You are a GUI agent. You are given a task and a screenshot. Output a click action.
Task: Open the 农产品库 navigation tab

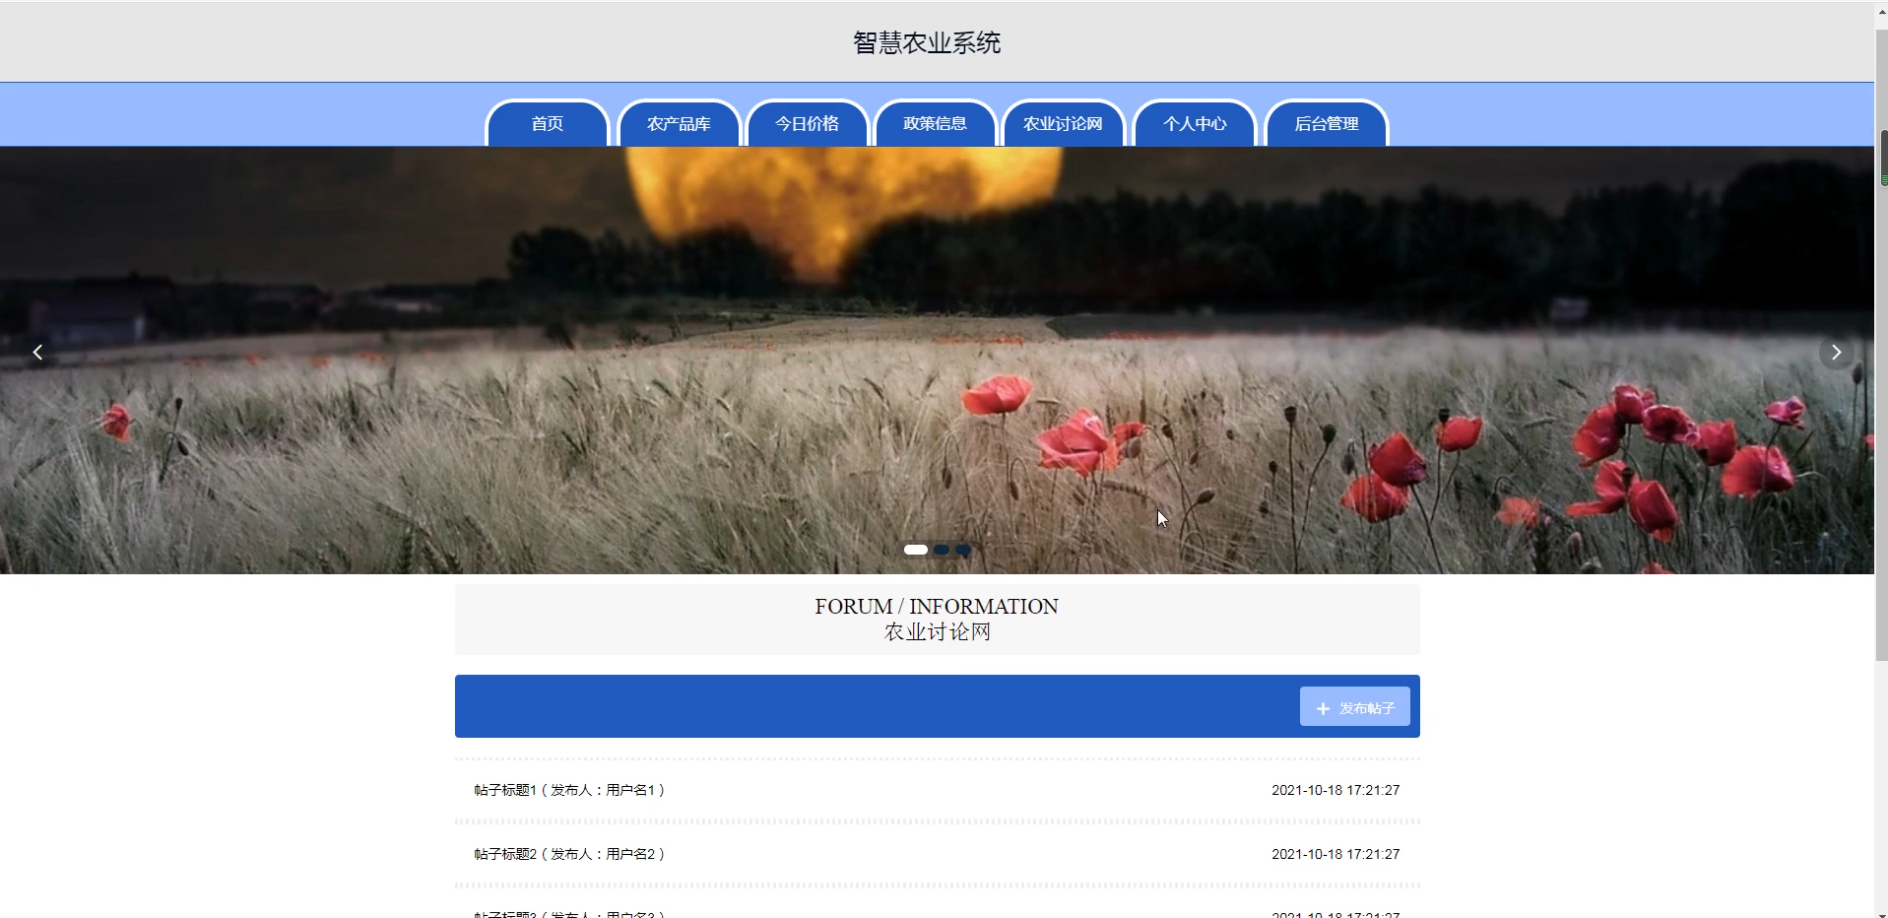click(x=679, y=124)
